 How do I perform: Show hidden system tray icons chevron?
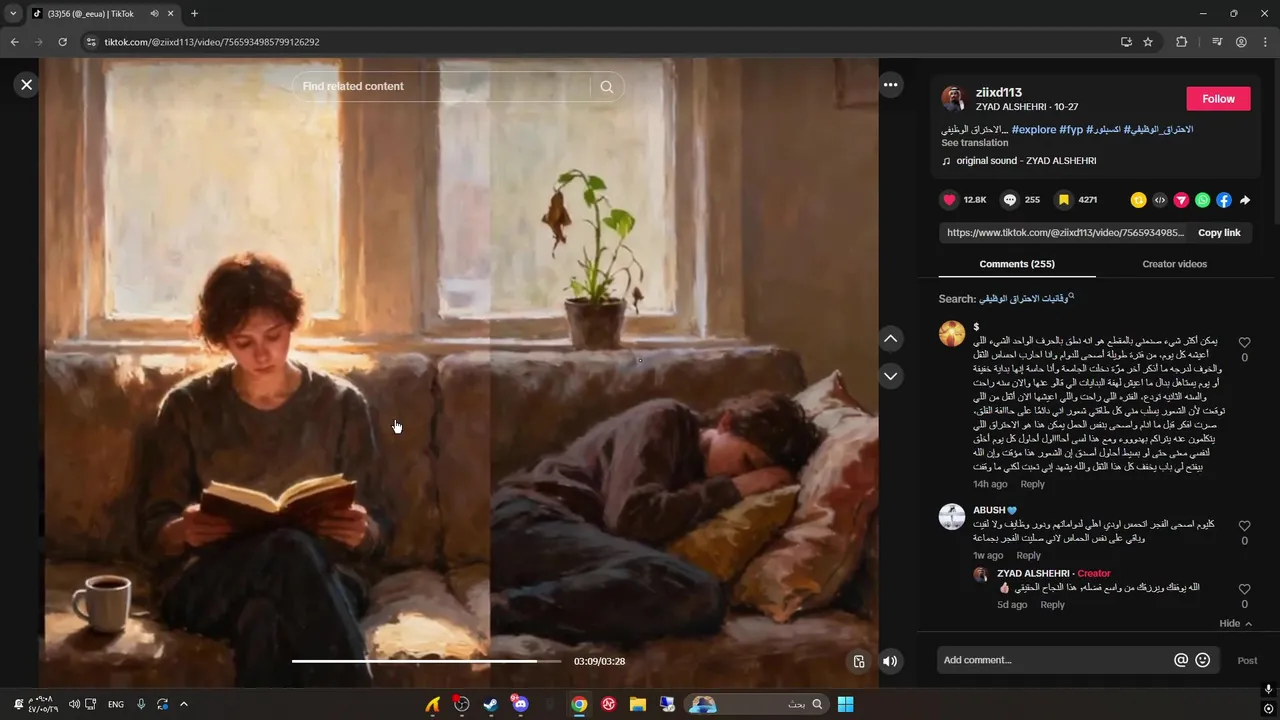(x=183, y=704)
